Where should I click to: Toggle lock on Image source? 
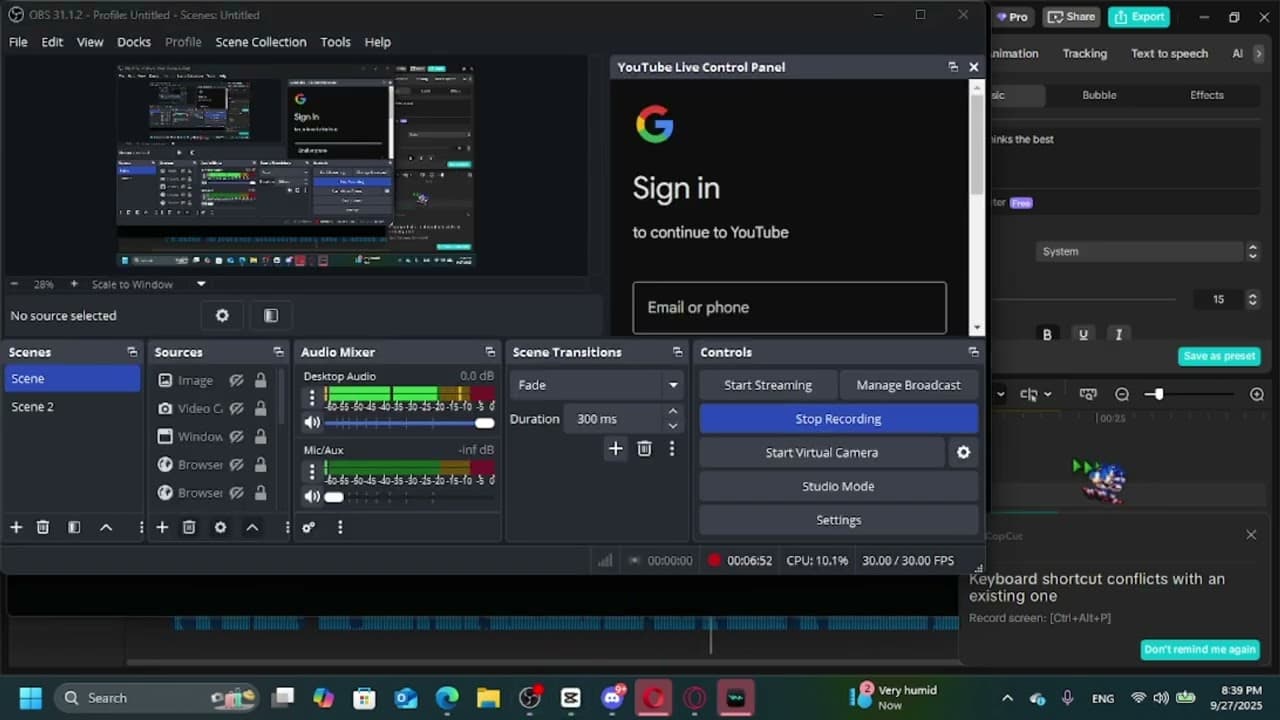[x=260, y=380]
